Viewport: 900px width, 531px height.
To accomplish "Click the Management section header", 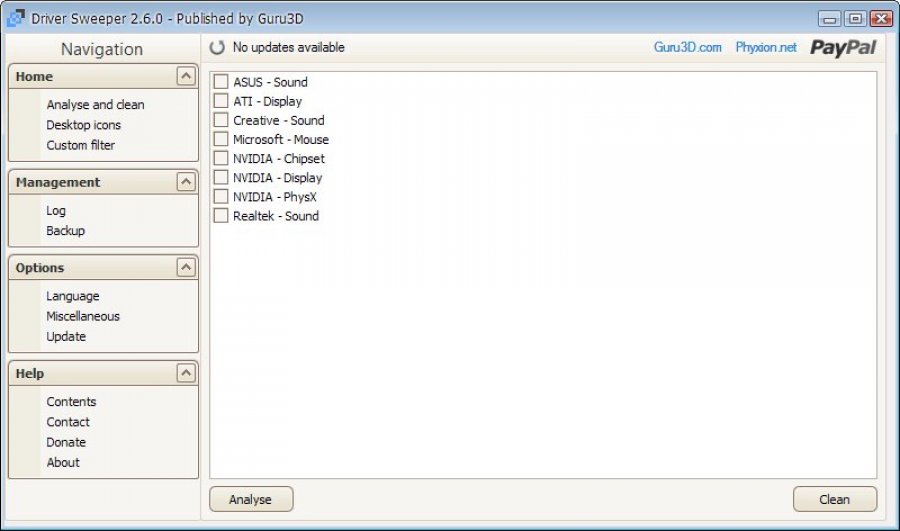I will tap(103, 182).
